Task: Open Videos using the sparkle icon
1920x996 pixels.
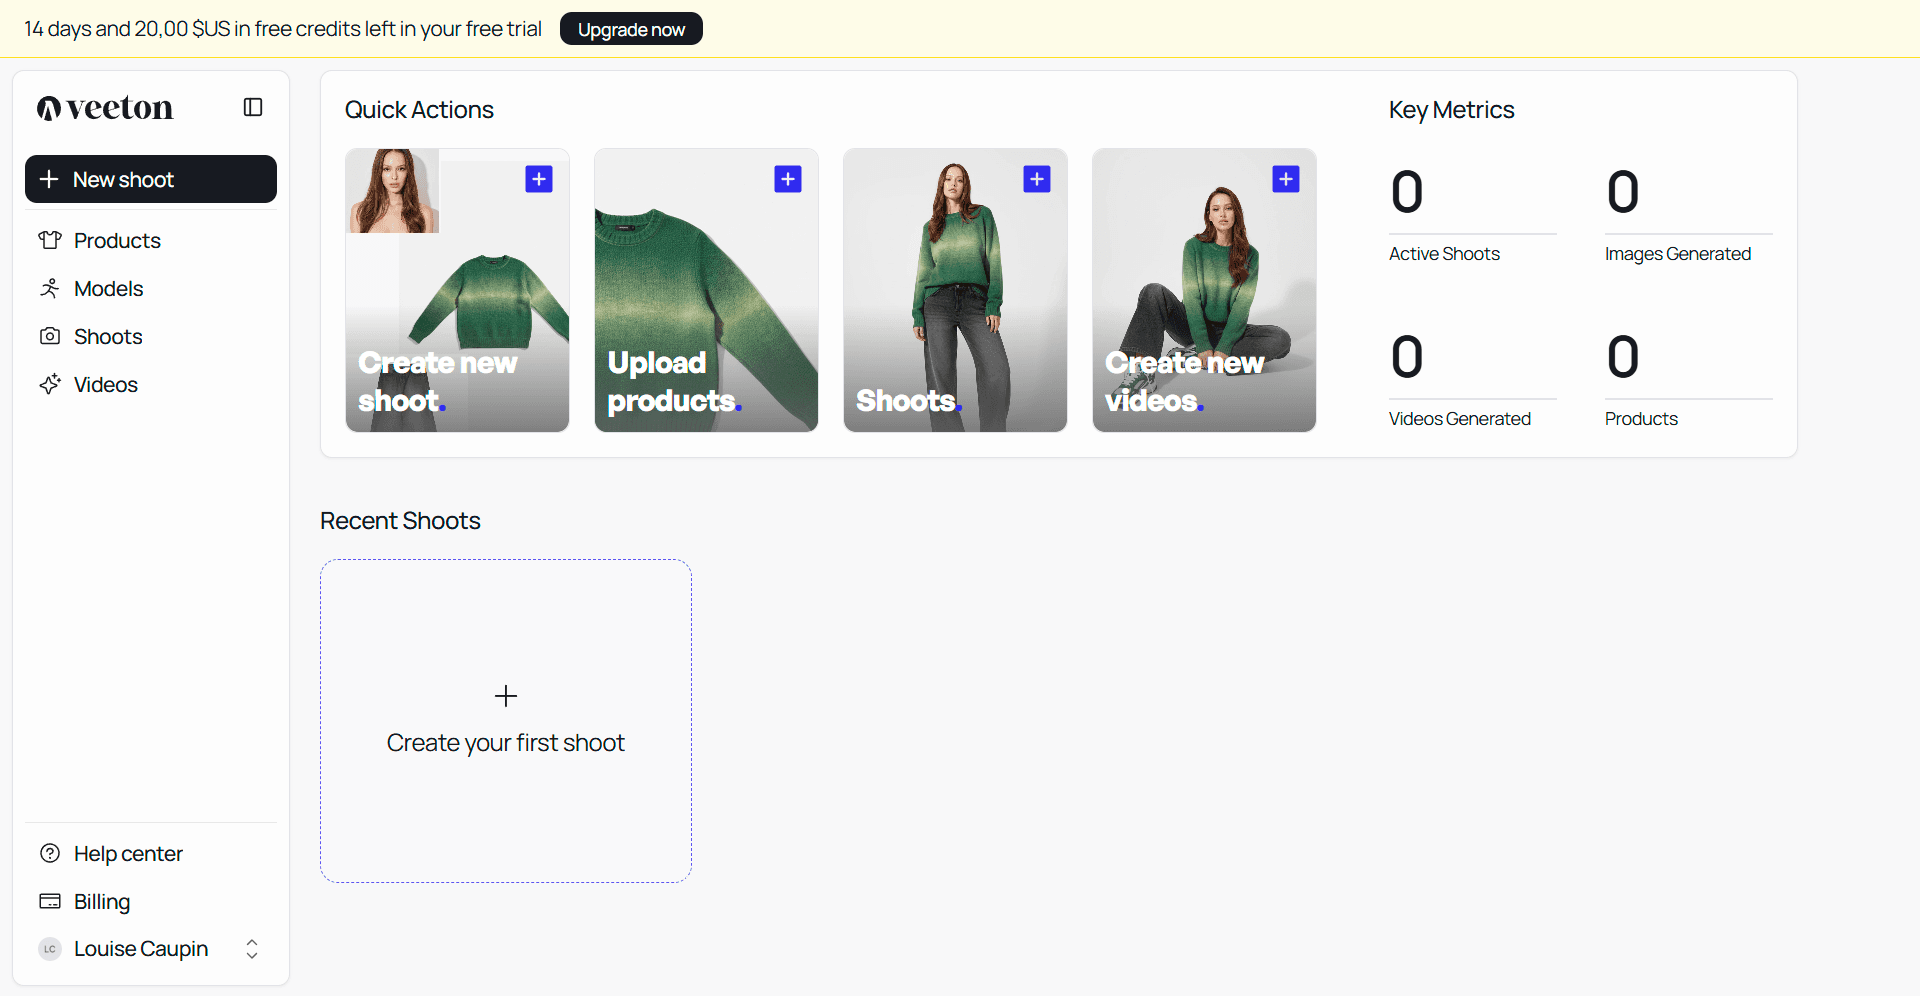Action: click(x=50, y=384)
